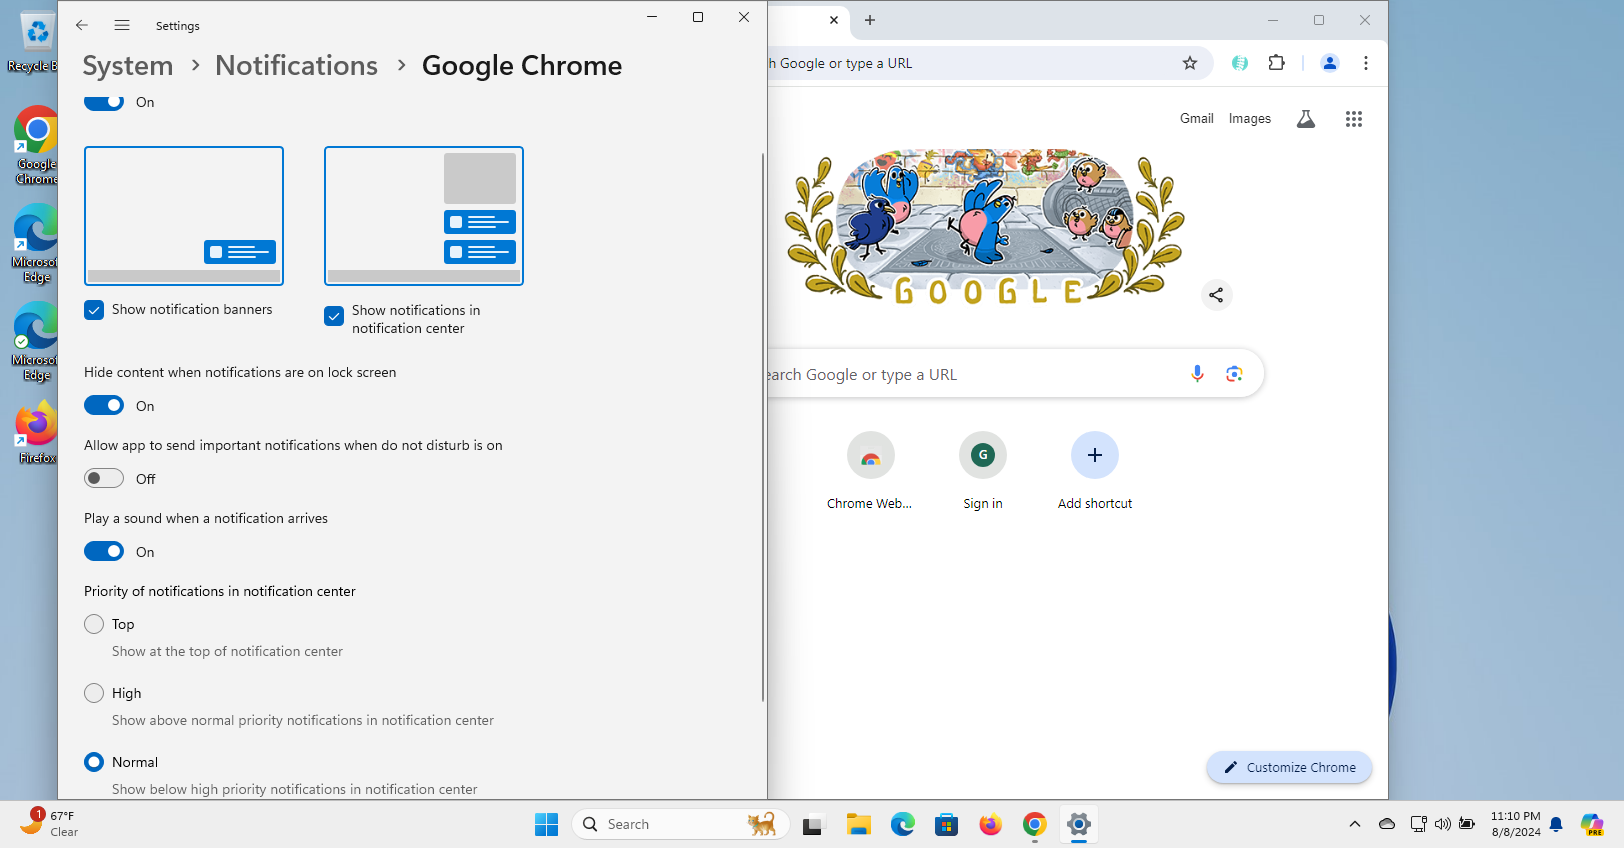This screenshot has height=848, width=1624.
Task: Bookmark this tab with the star icon
Action: click(x=1190, y=63)
